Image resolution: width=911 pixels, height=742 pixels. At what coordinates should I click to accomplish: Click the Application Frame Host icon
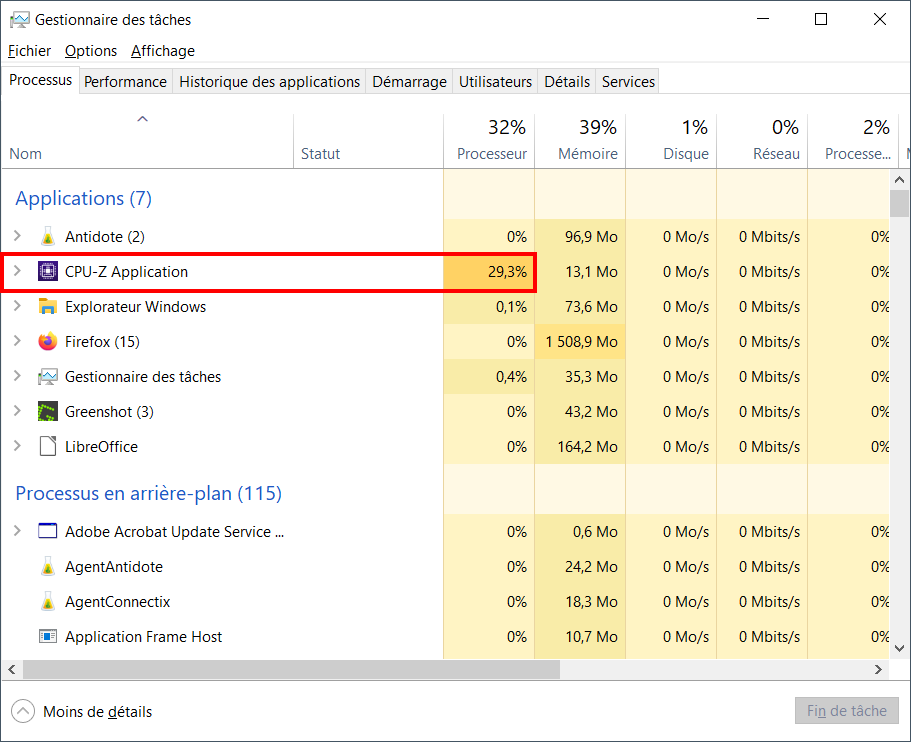pos(48,636)
